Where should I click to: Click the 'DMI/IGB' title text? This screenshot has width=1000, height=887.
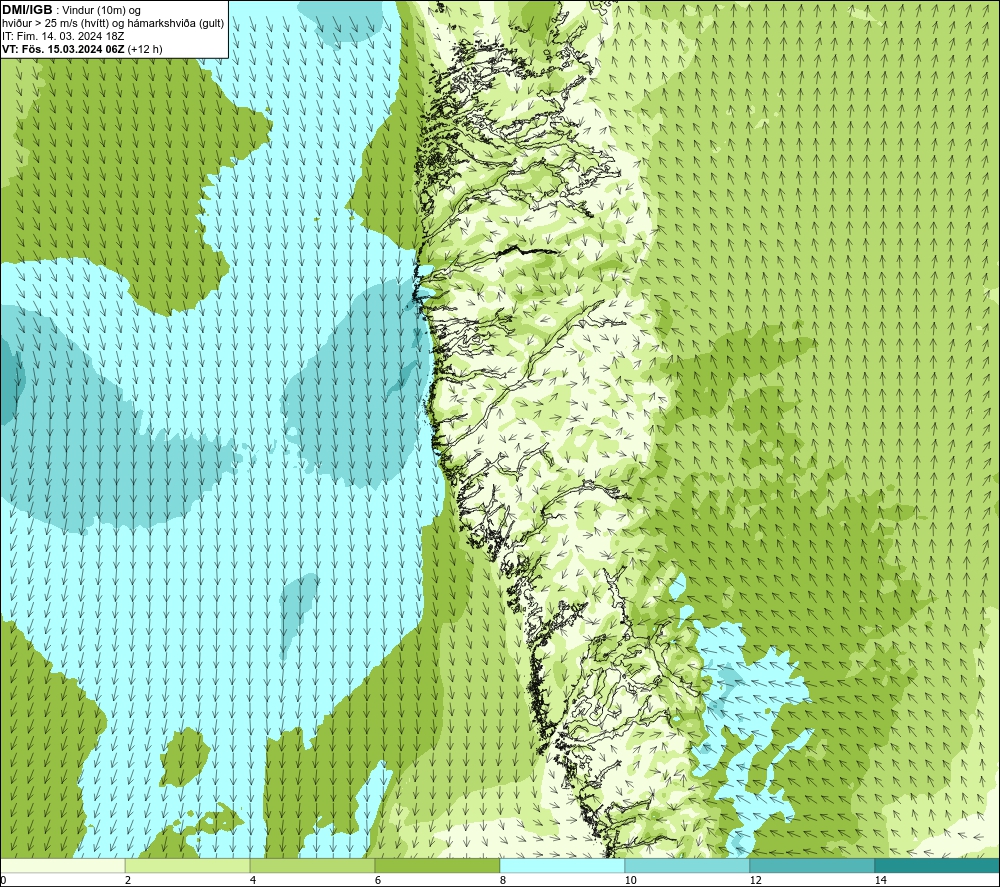coord(27,10)
